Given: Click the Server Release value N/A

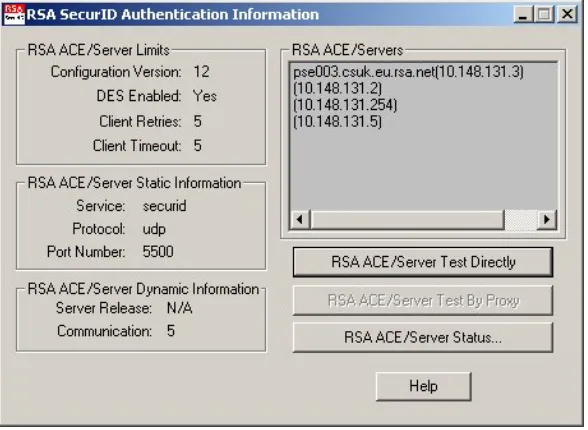Looking at the screenshot, I should tap(180, 308).
